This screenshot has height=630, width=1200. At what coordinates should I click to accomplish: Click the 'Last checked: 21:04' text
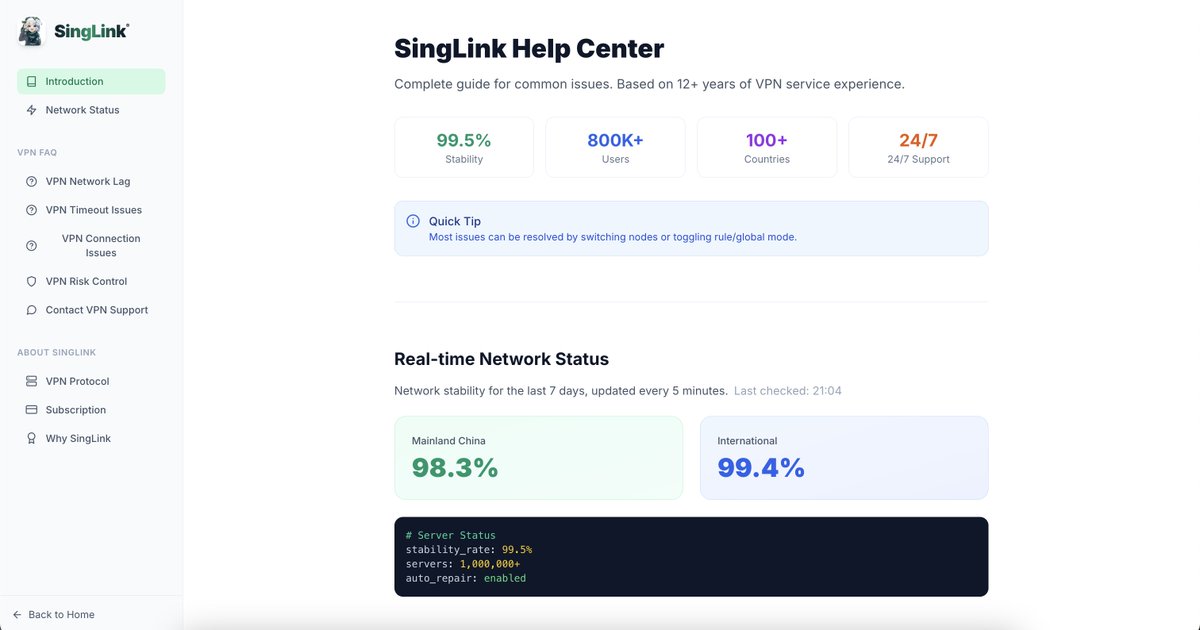tap(788, 391)
